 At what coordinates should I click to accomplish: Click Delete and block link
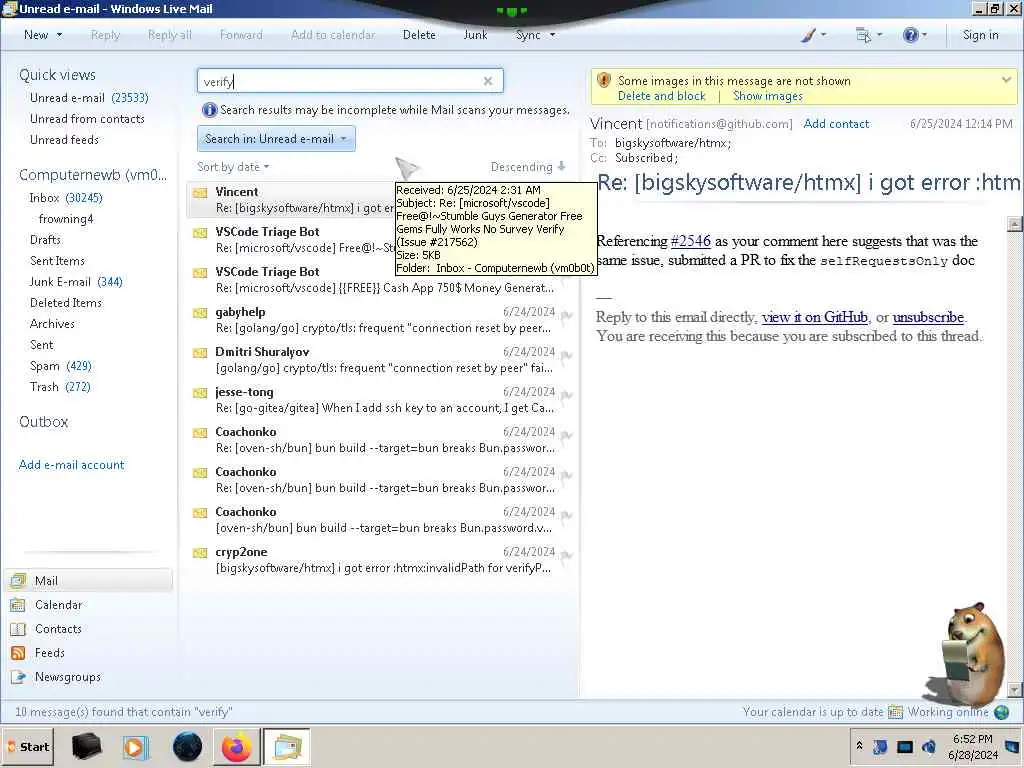tap(662, 96)
